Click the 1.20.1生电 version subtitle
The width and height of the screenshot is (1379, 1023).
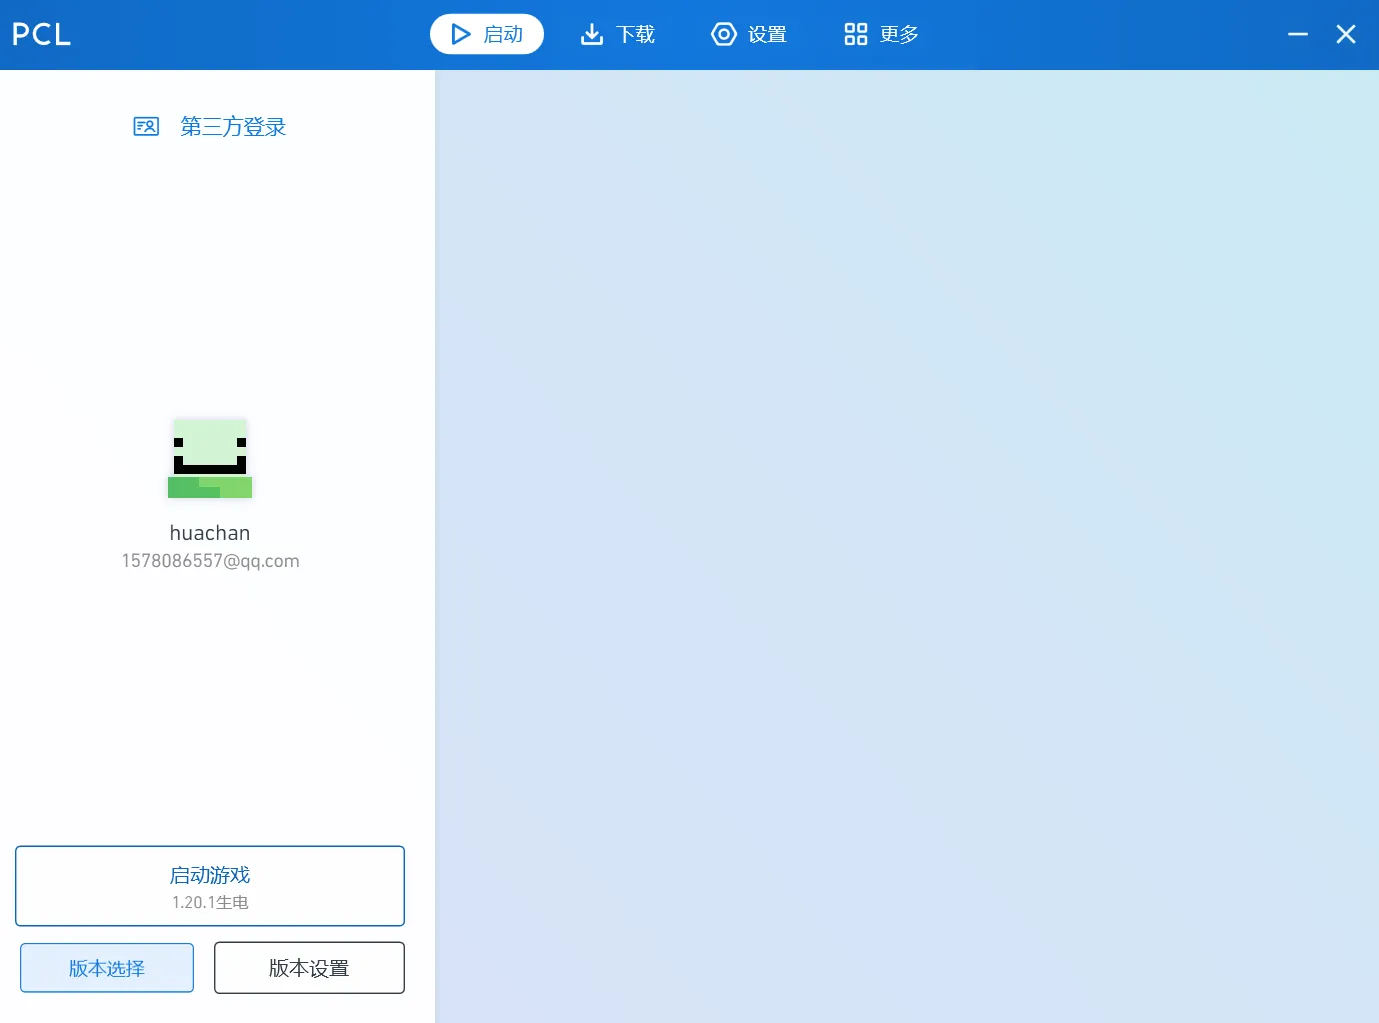click(210, 902)
